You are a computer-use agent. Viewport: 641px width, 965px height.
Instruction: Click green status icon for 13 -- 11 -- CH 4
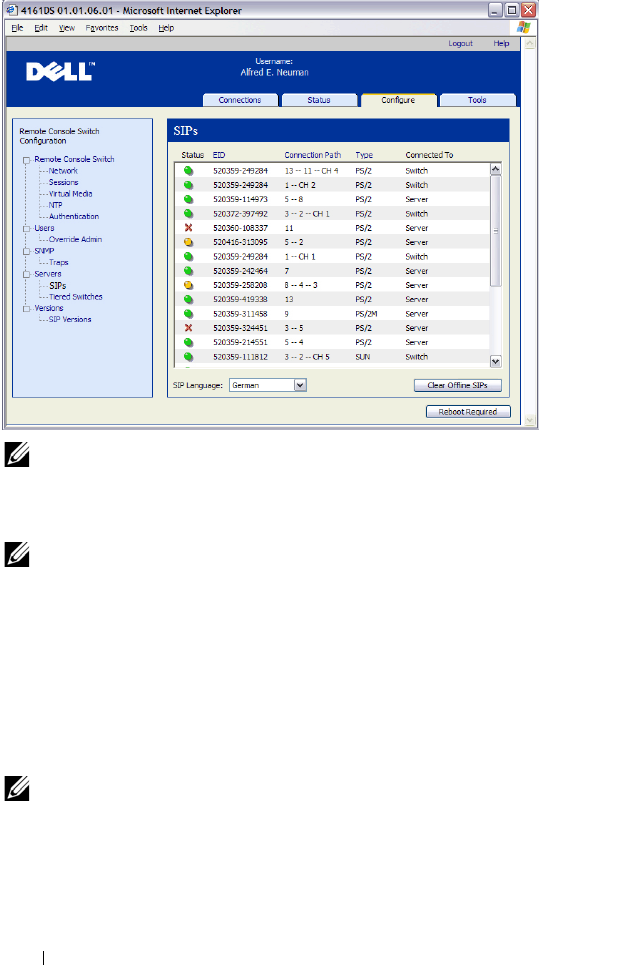pos(189,171)
